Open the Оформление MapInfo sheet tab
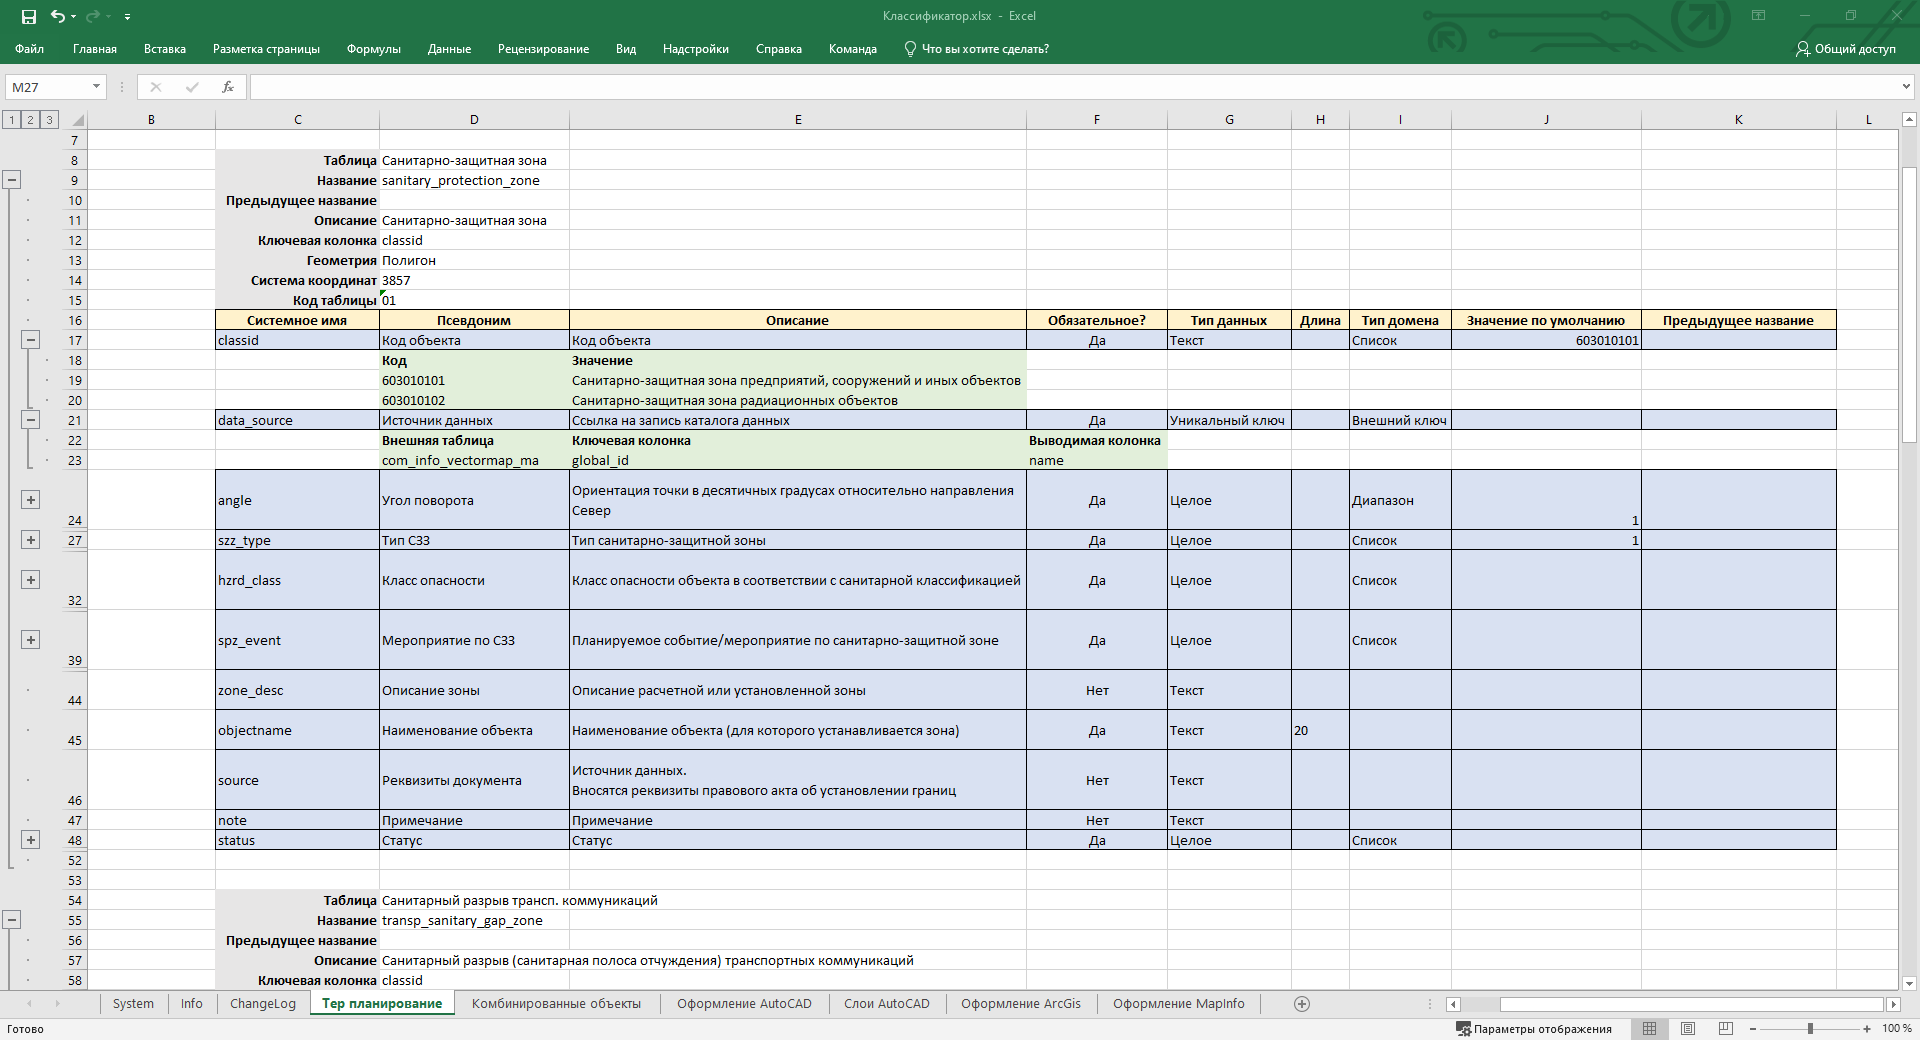Viewport: 1920px width, 1040px height. pyautogui.click(x=1179, y=1004)
